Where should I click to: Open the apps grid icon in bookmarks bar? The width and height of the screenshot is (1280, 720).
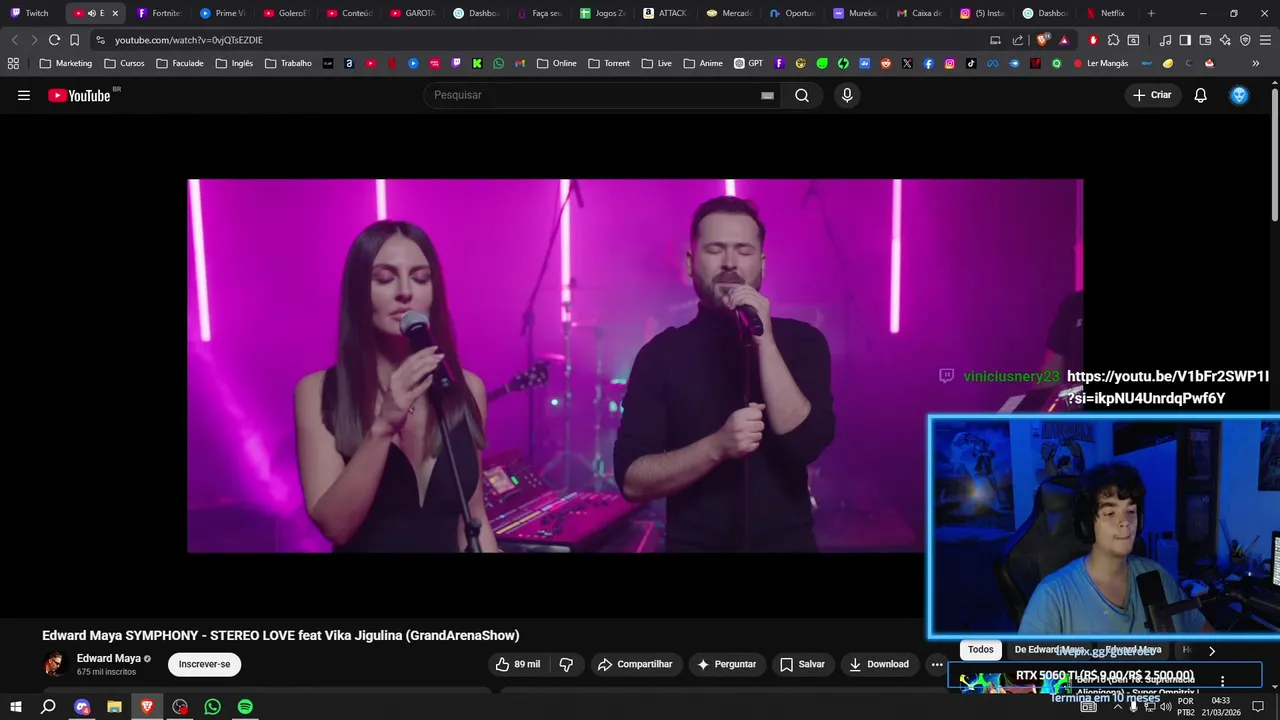pos(13,63)
